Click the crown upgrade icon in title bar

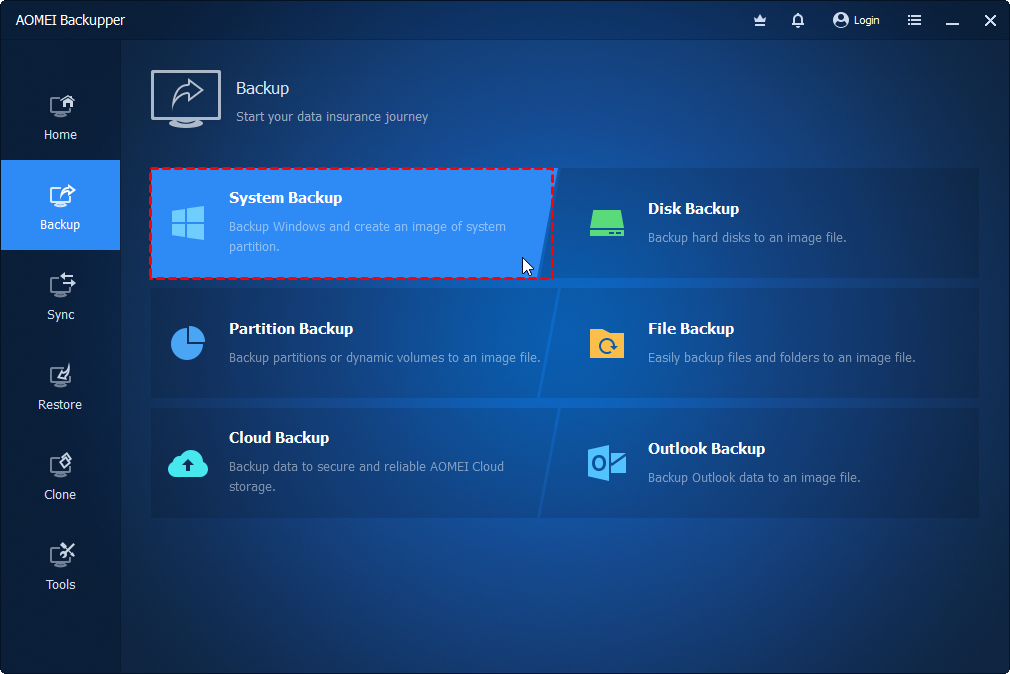(760, 21)
